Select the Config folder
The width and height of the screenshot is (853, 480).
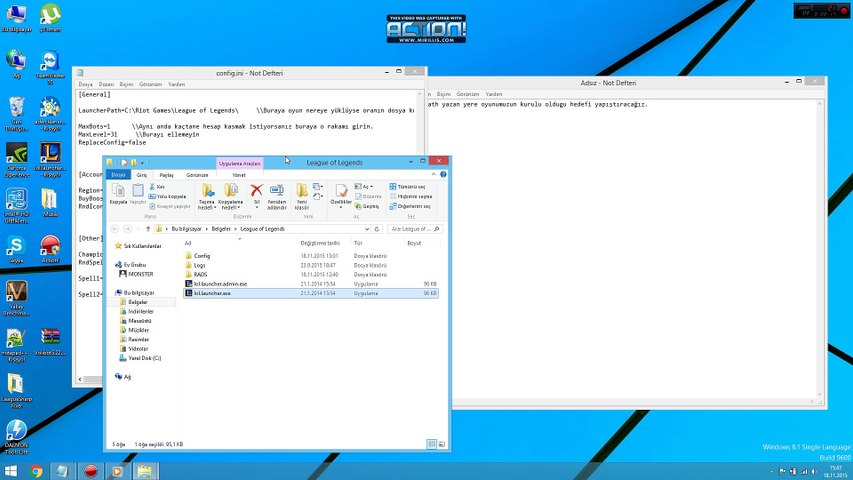coord(202,256)
